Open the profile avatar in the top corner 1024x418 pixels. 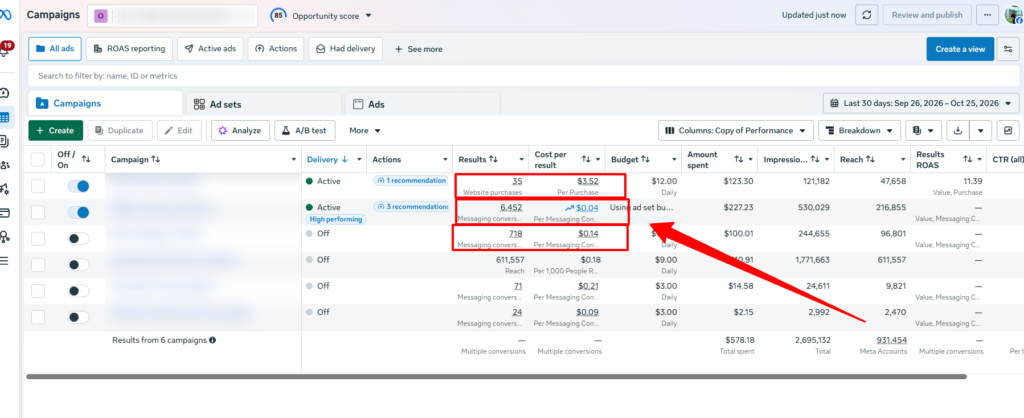point(1014,15)
